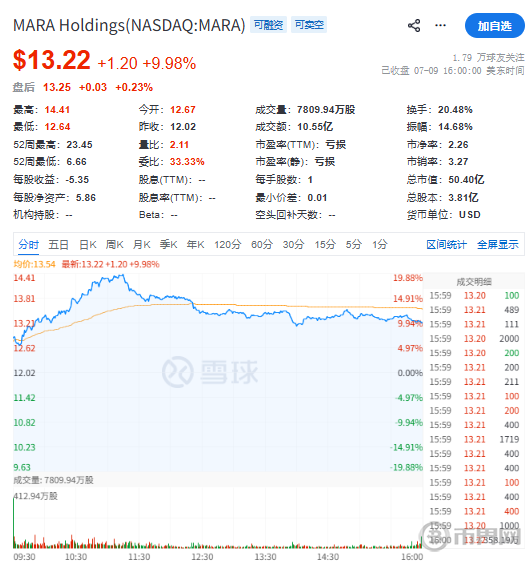Image resolution: width=532 pixels, height=564 pixels.
Task: Choose the 60分 interval tab
Action: 262,245
